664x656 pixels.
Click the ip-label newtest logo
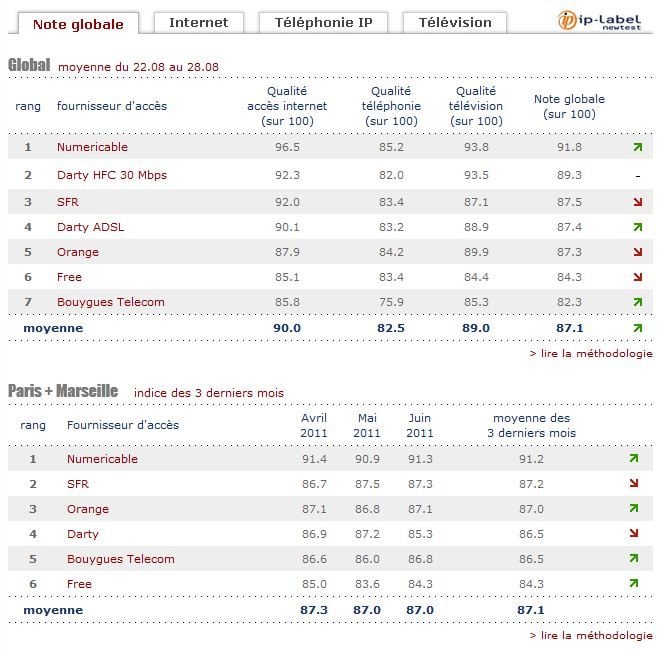point(603,22)
